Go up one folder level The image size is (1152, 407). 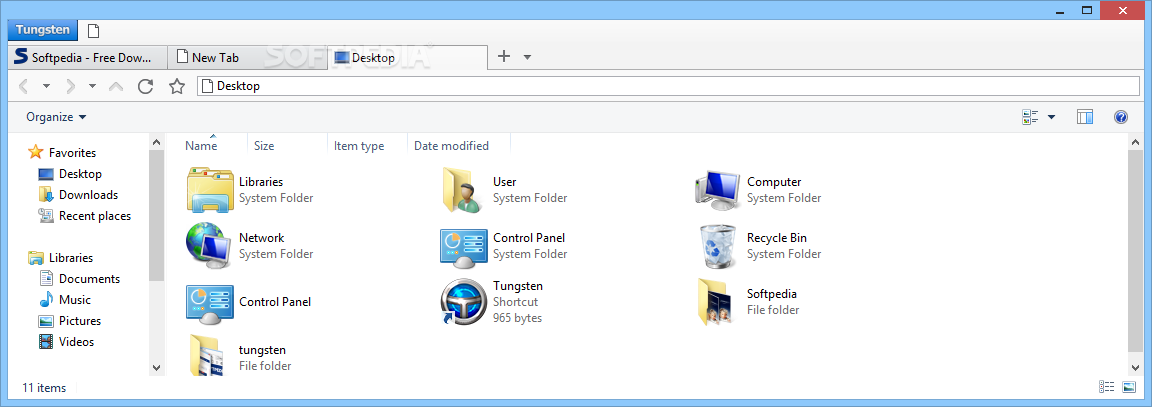116,87
